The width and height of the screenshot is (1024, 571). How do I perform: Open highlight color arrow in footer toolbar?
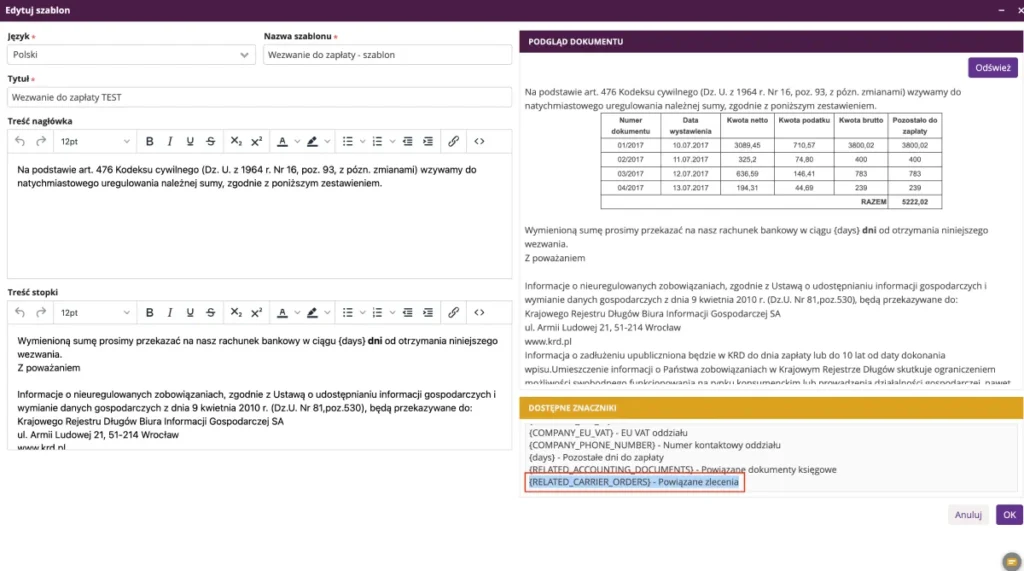click(x=327, y=312)
